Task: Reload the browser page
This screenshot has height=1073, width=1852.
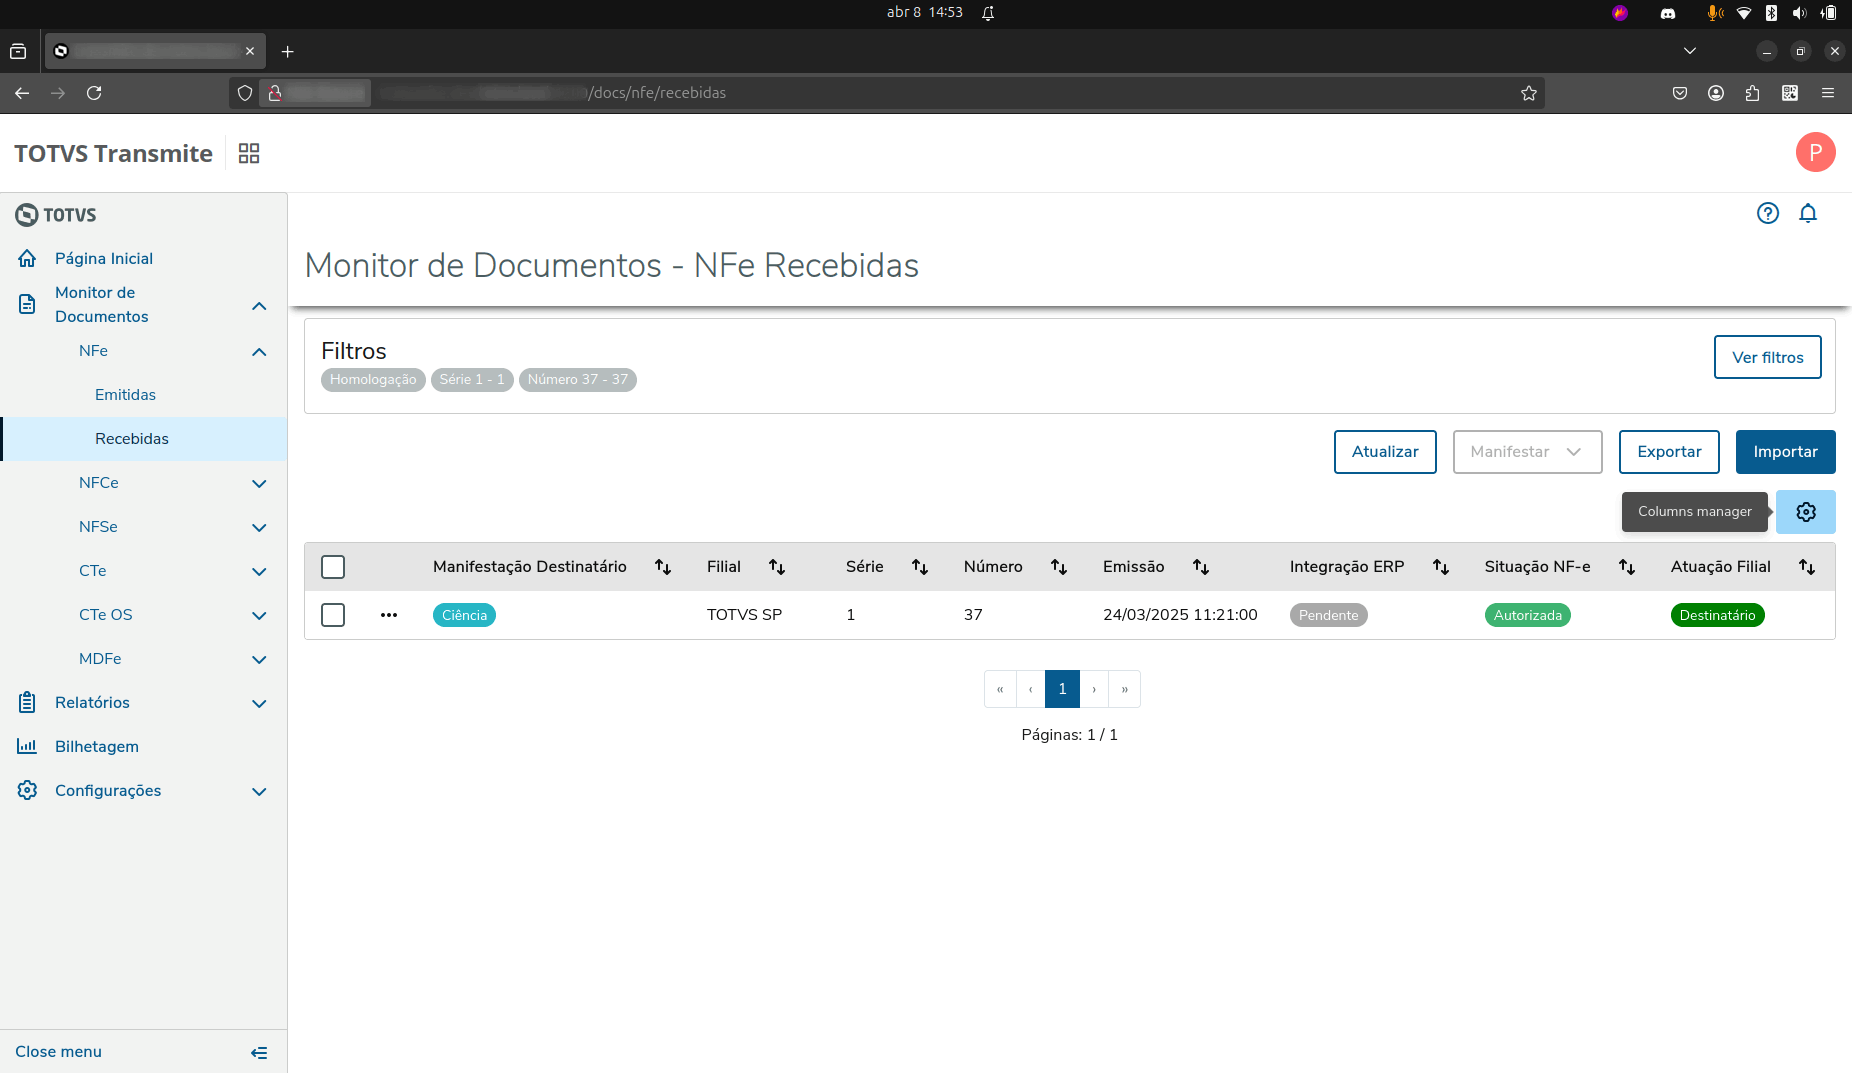Action: (x=94, y=93)
